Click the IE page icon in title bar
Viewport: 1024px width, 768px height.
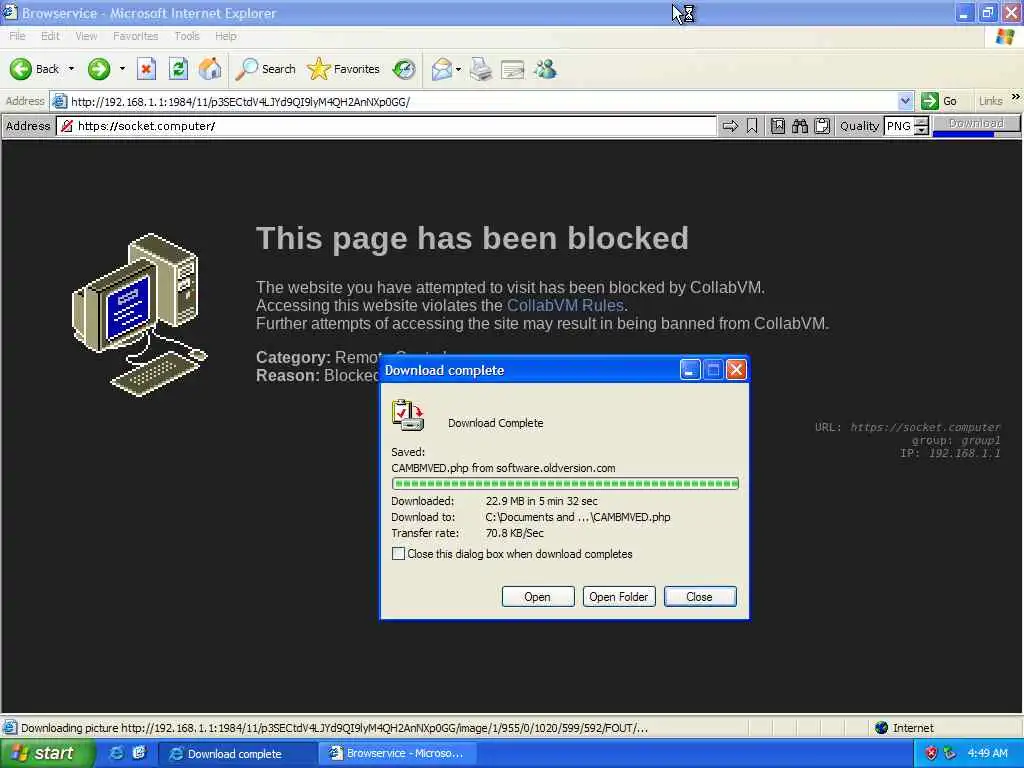[x=10, y=12]
